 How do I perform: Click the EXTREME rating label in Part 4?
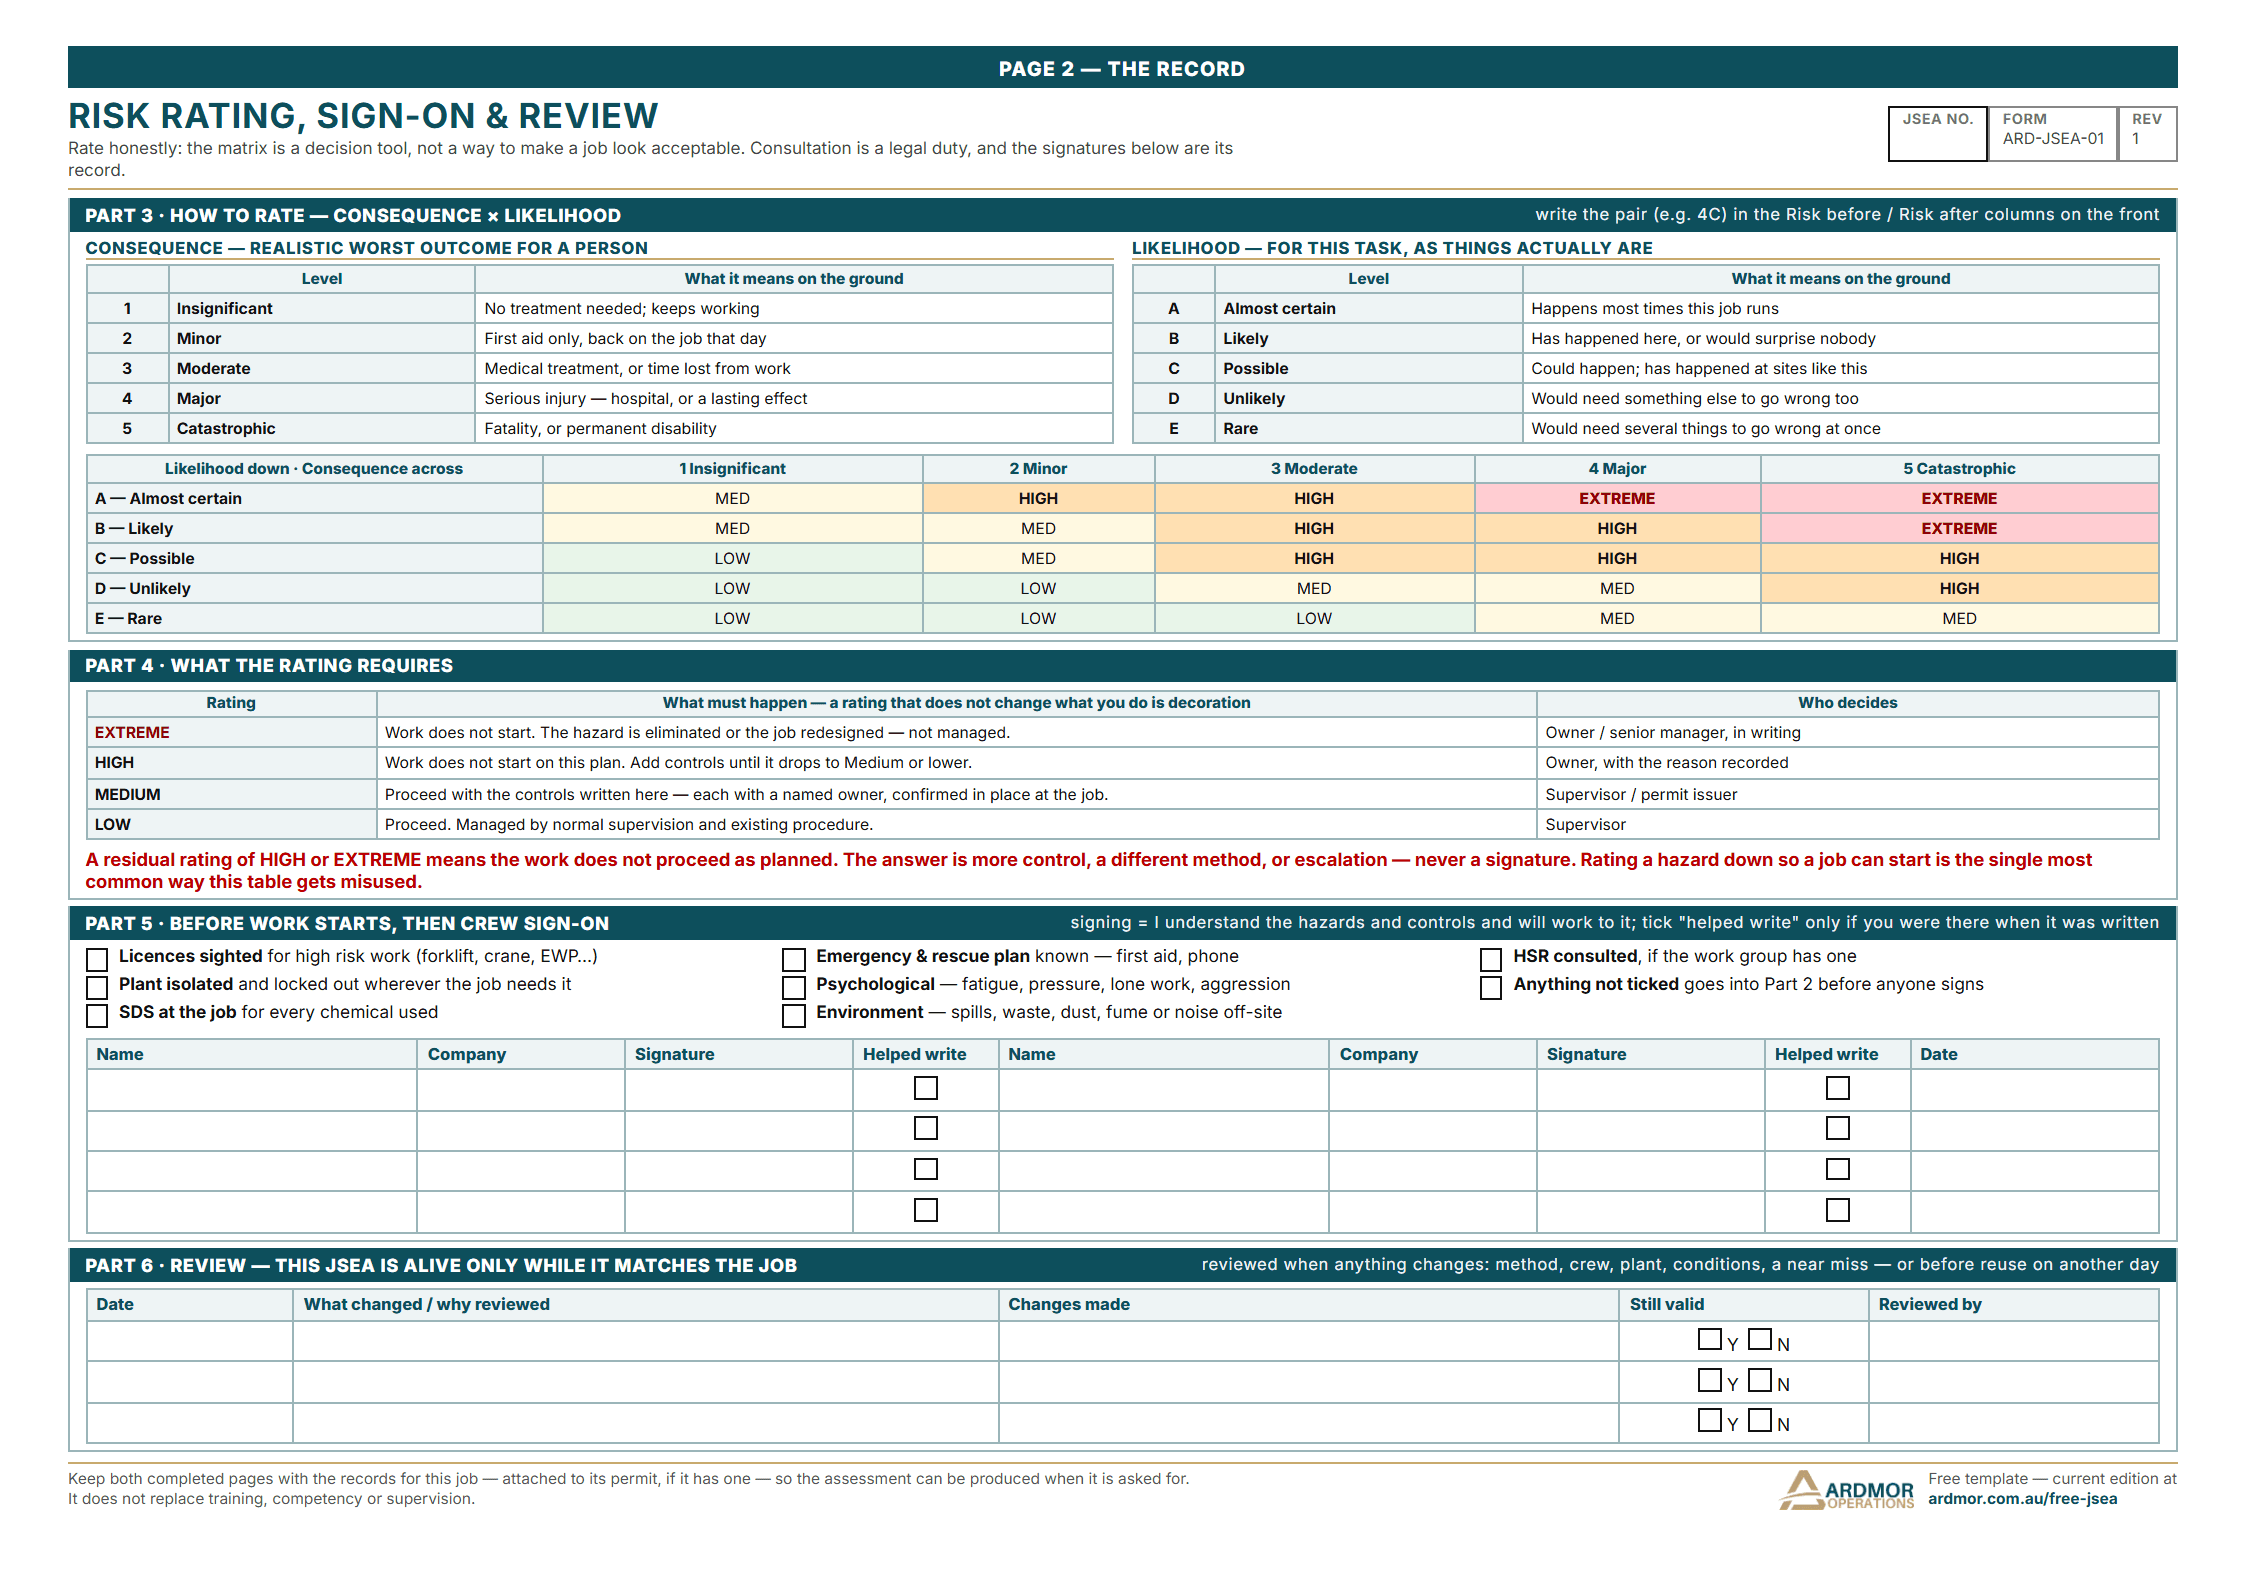pos(132,732)
